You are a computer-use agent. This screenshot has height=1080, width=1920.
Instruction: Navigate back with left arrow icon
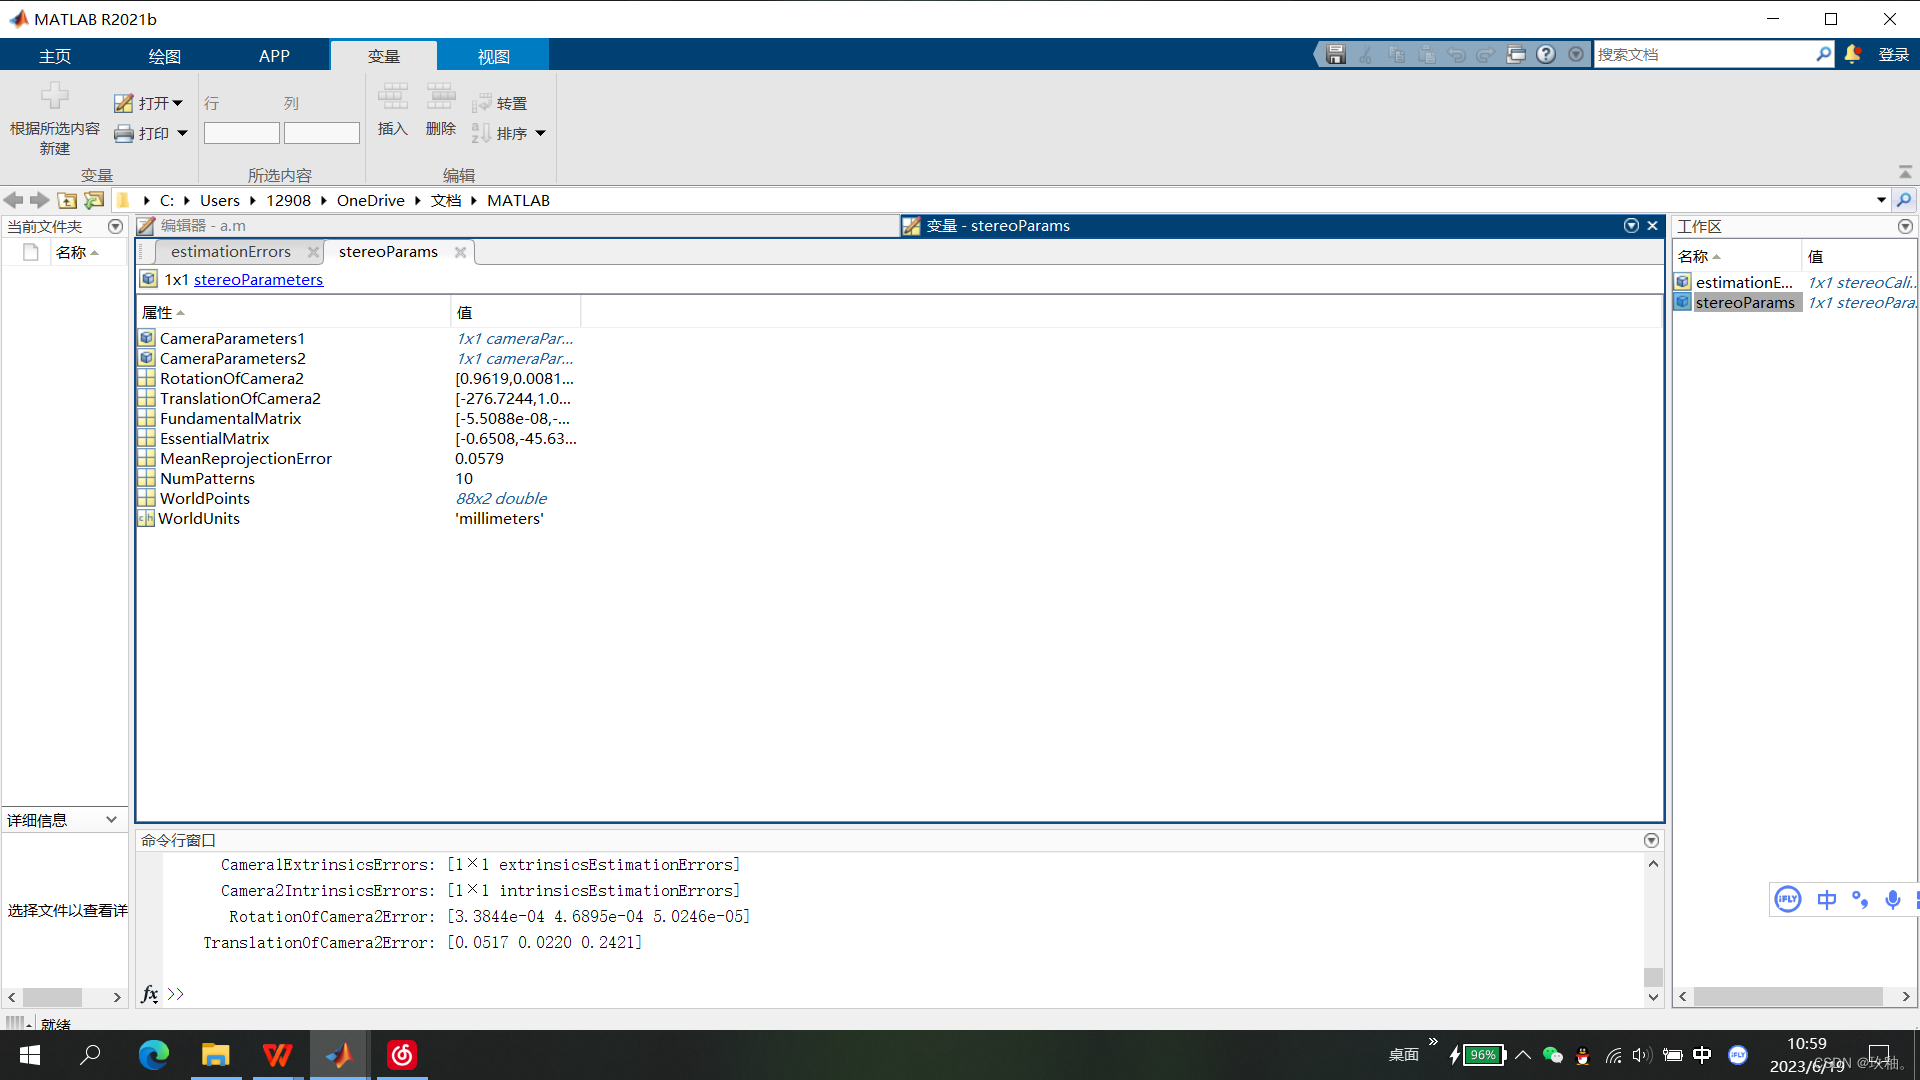tap(14, 200)
